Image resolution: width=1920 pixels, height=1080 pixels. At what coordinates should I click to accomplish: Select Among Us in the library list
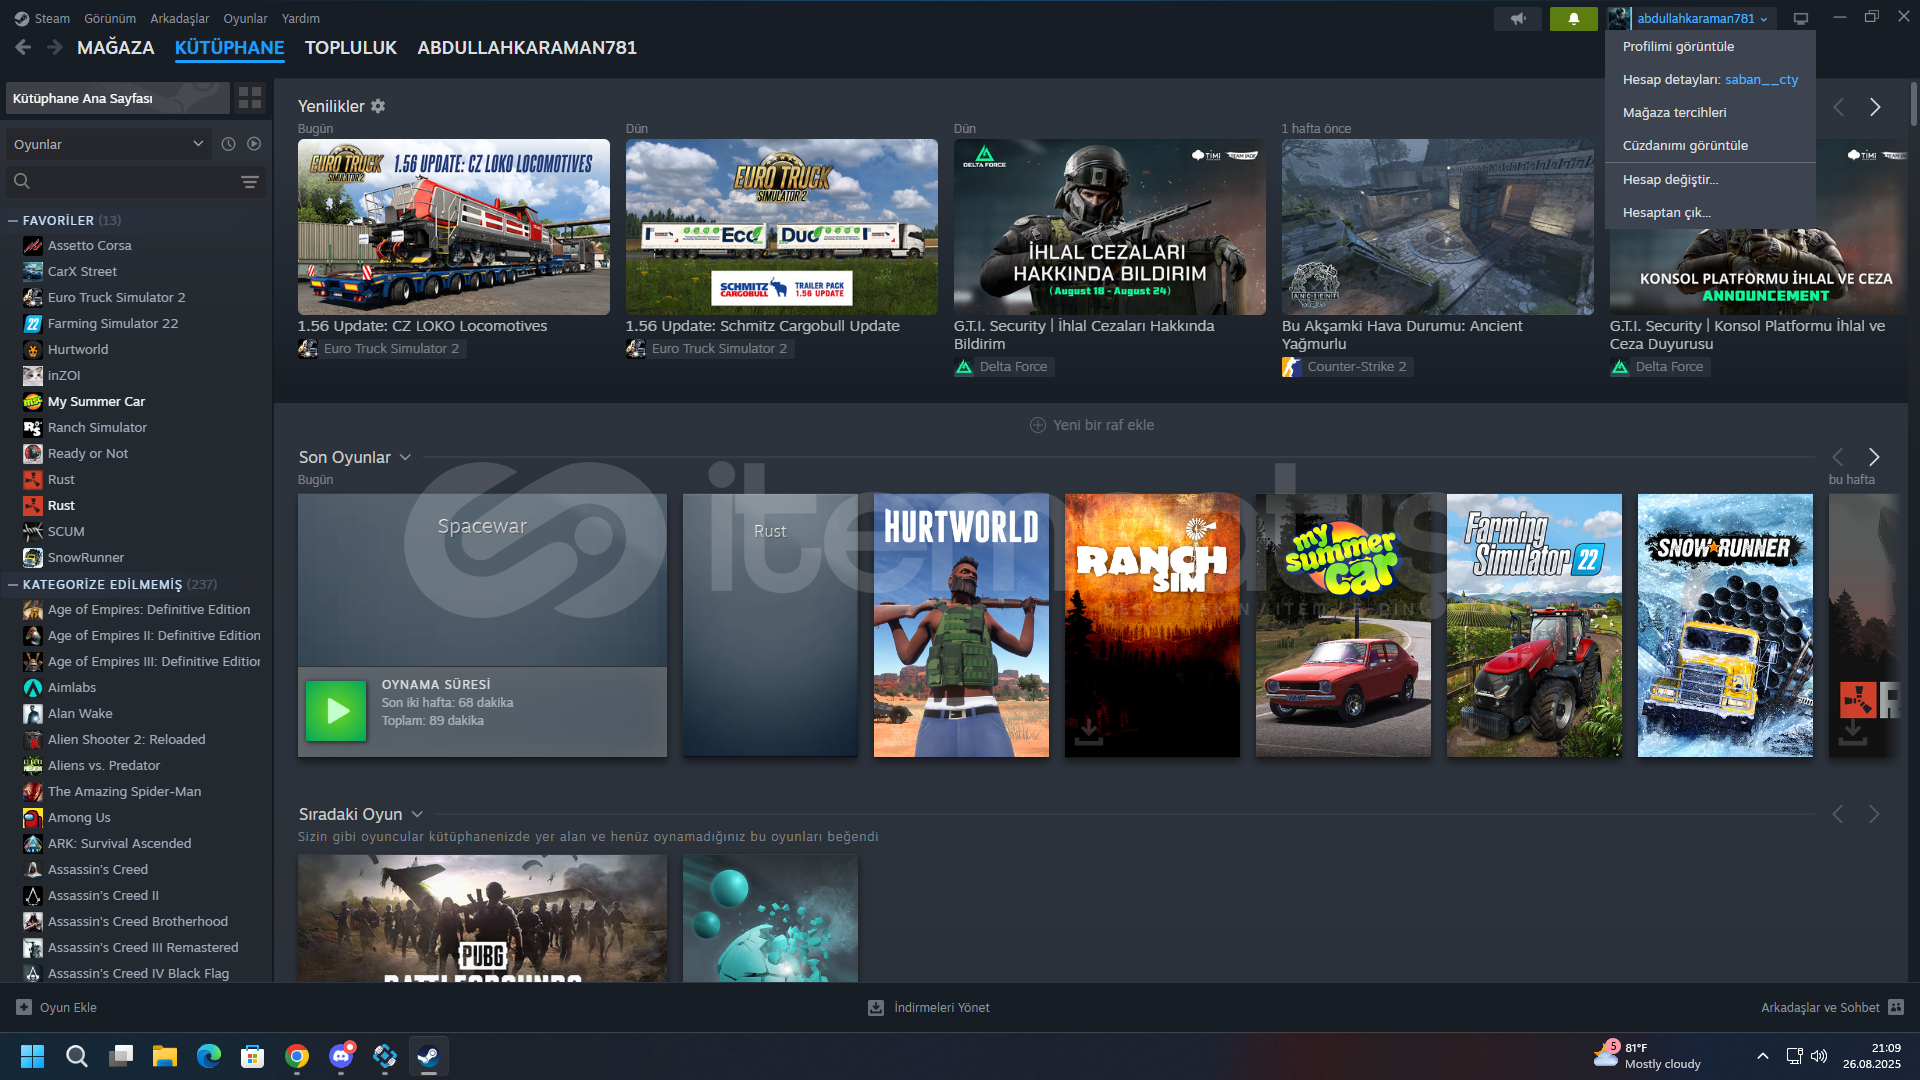[79, 817]
